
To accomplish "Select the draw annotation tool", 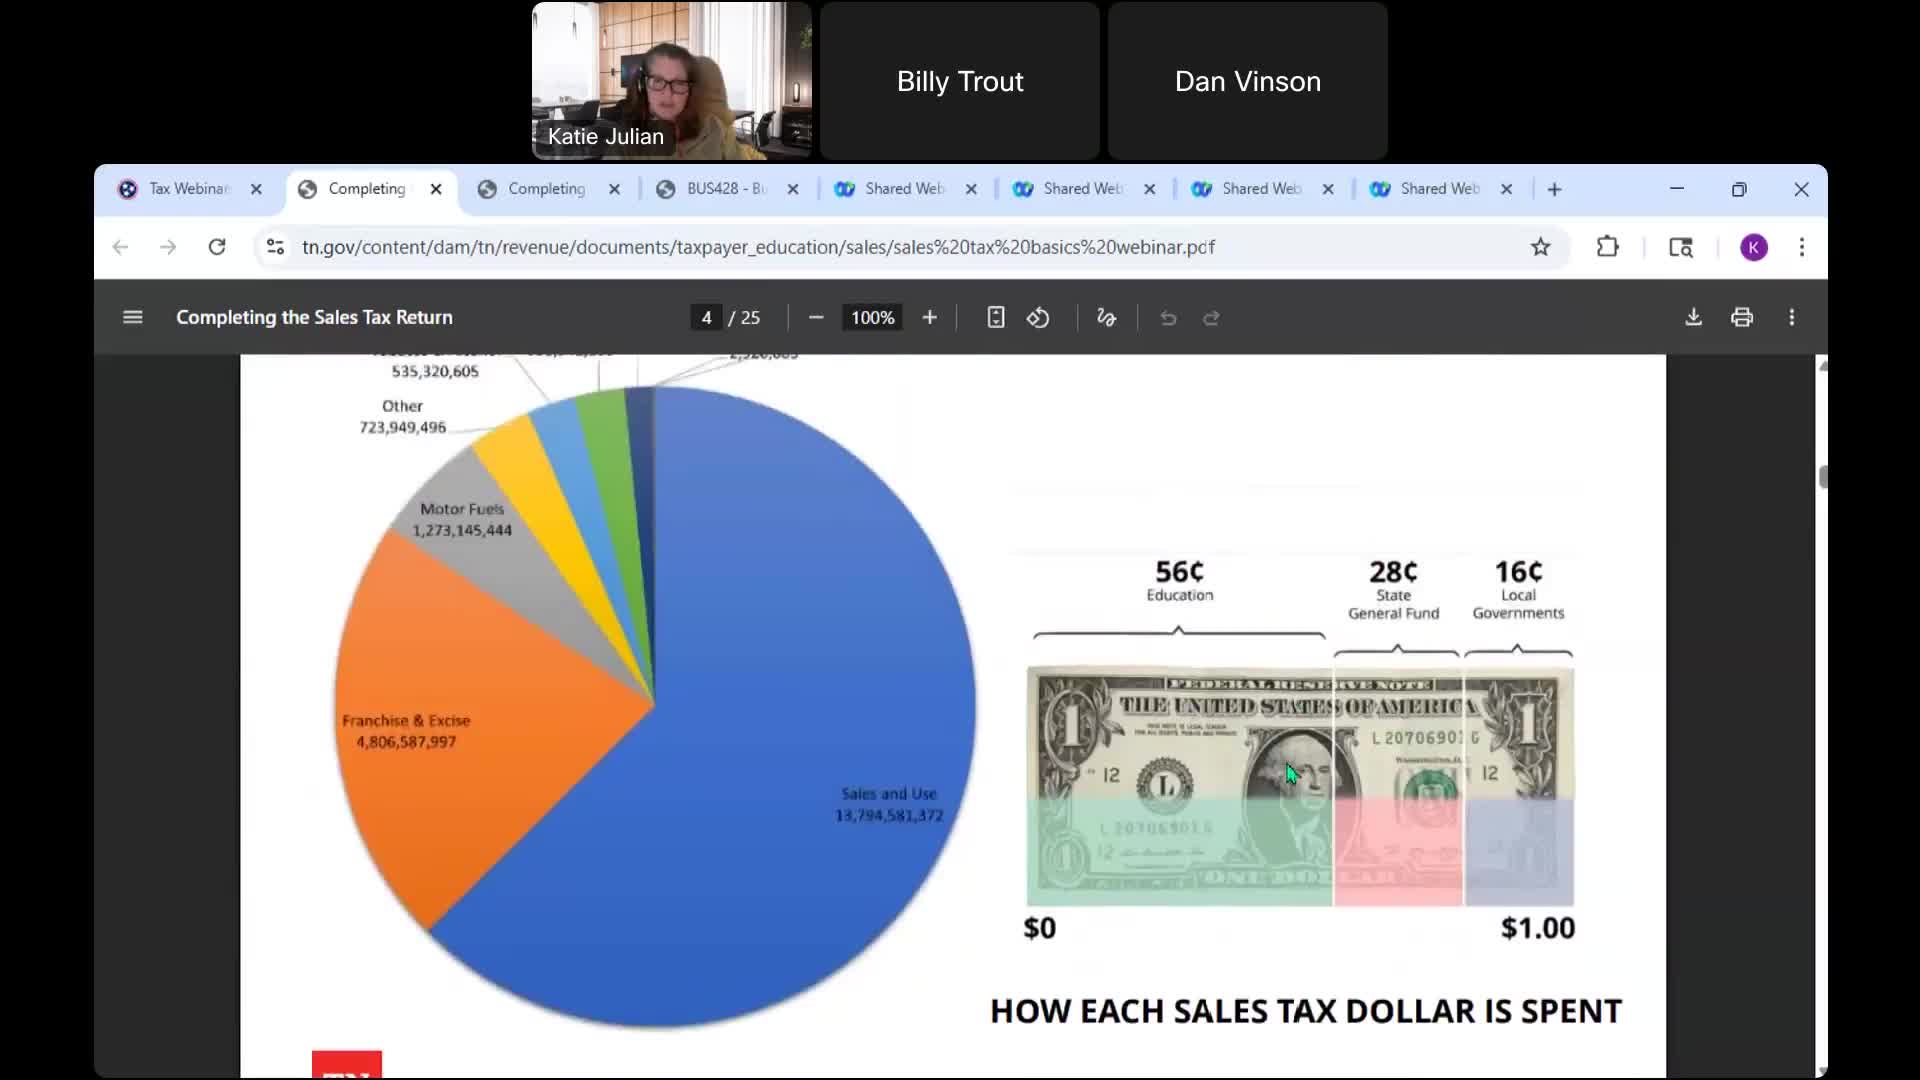I will (1106, 317).
